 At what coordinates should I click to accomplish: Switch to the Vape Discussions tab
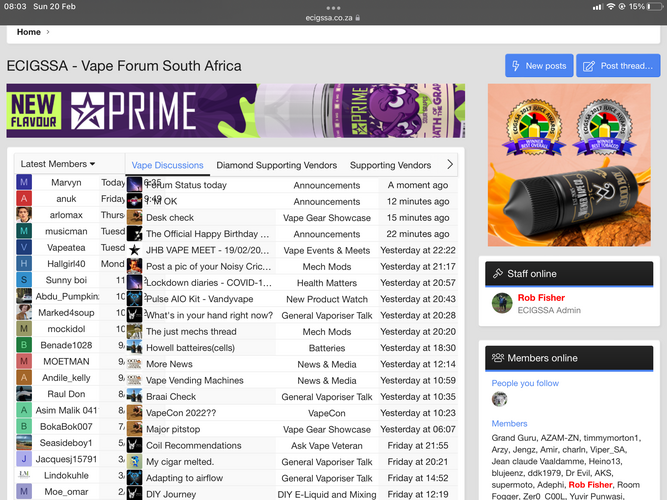pyautogui.click(x=167, y=165)
